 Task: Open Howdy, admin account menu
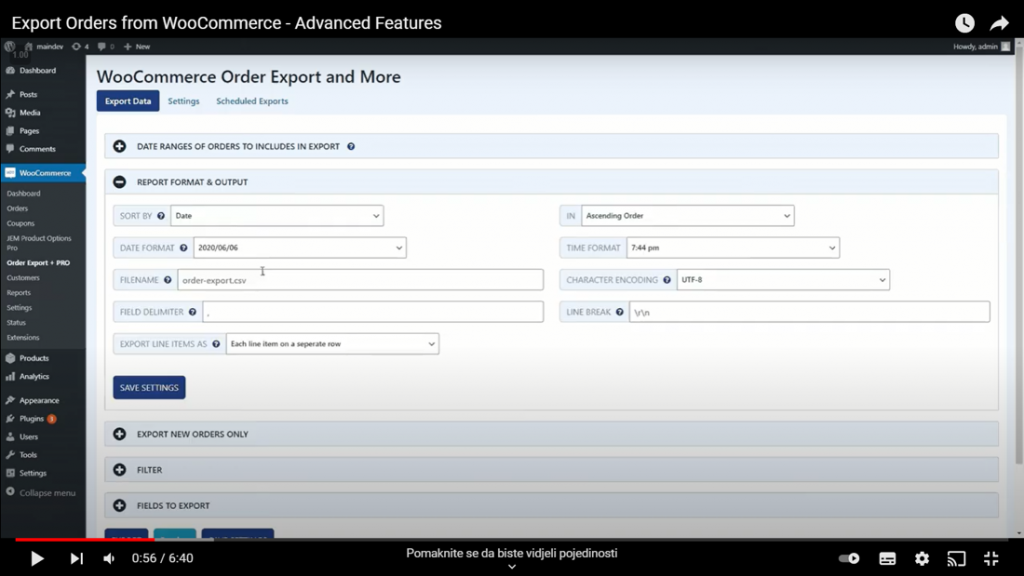pyautogui.click(x=982, y=46)
